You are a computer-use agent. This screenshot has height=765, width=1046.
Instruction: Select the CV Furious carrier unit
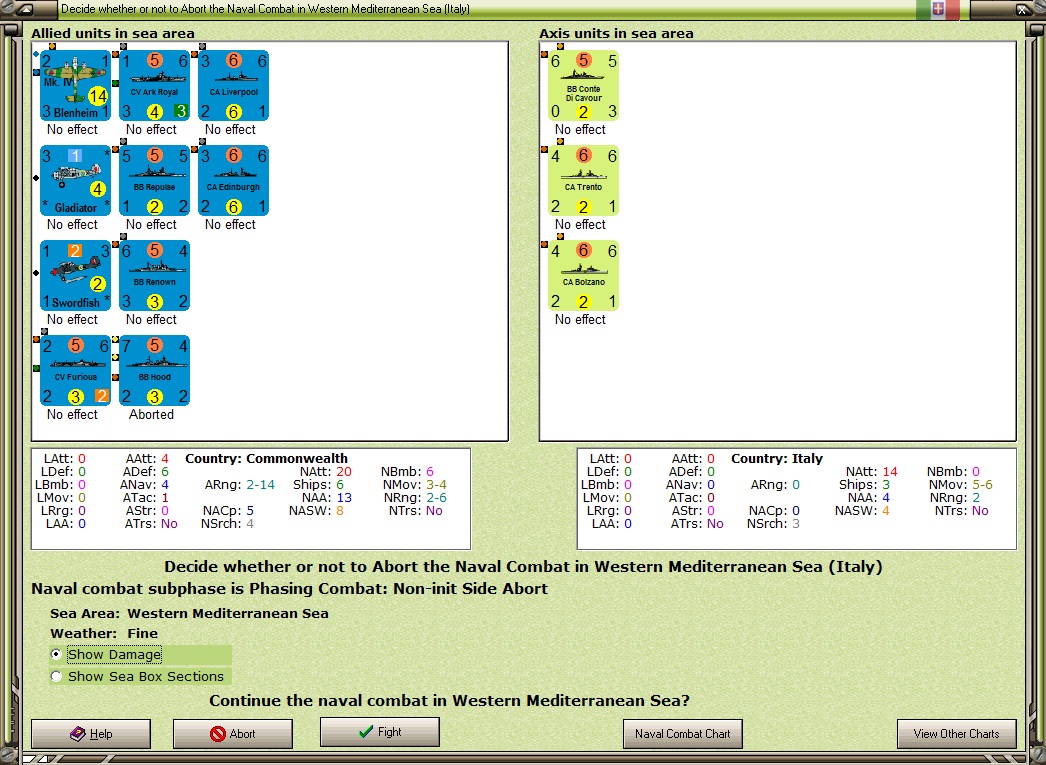pos(75,370)
